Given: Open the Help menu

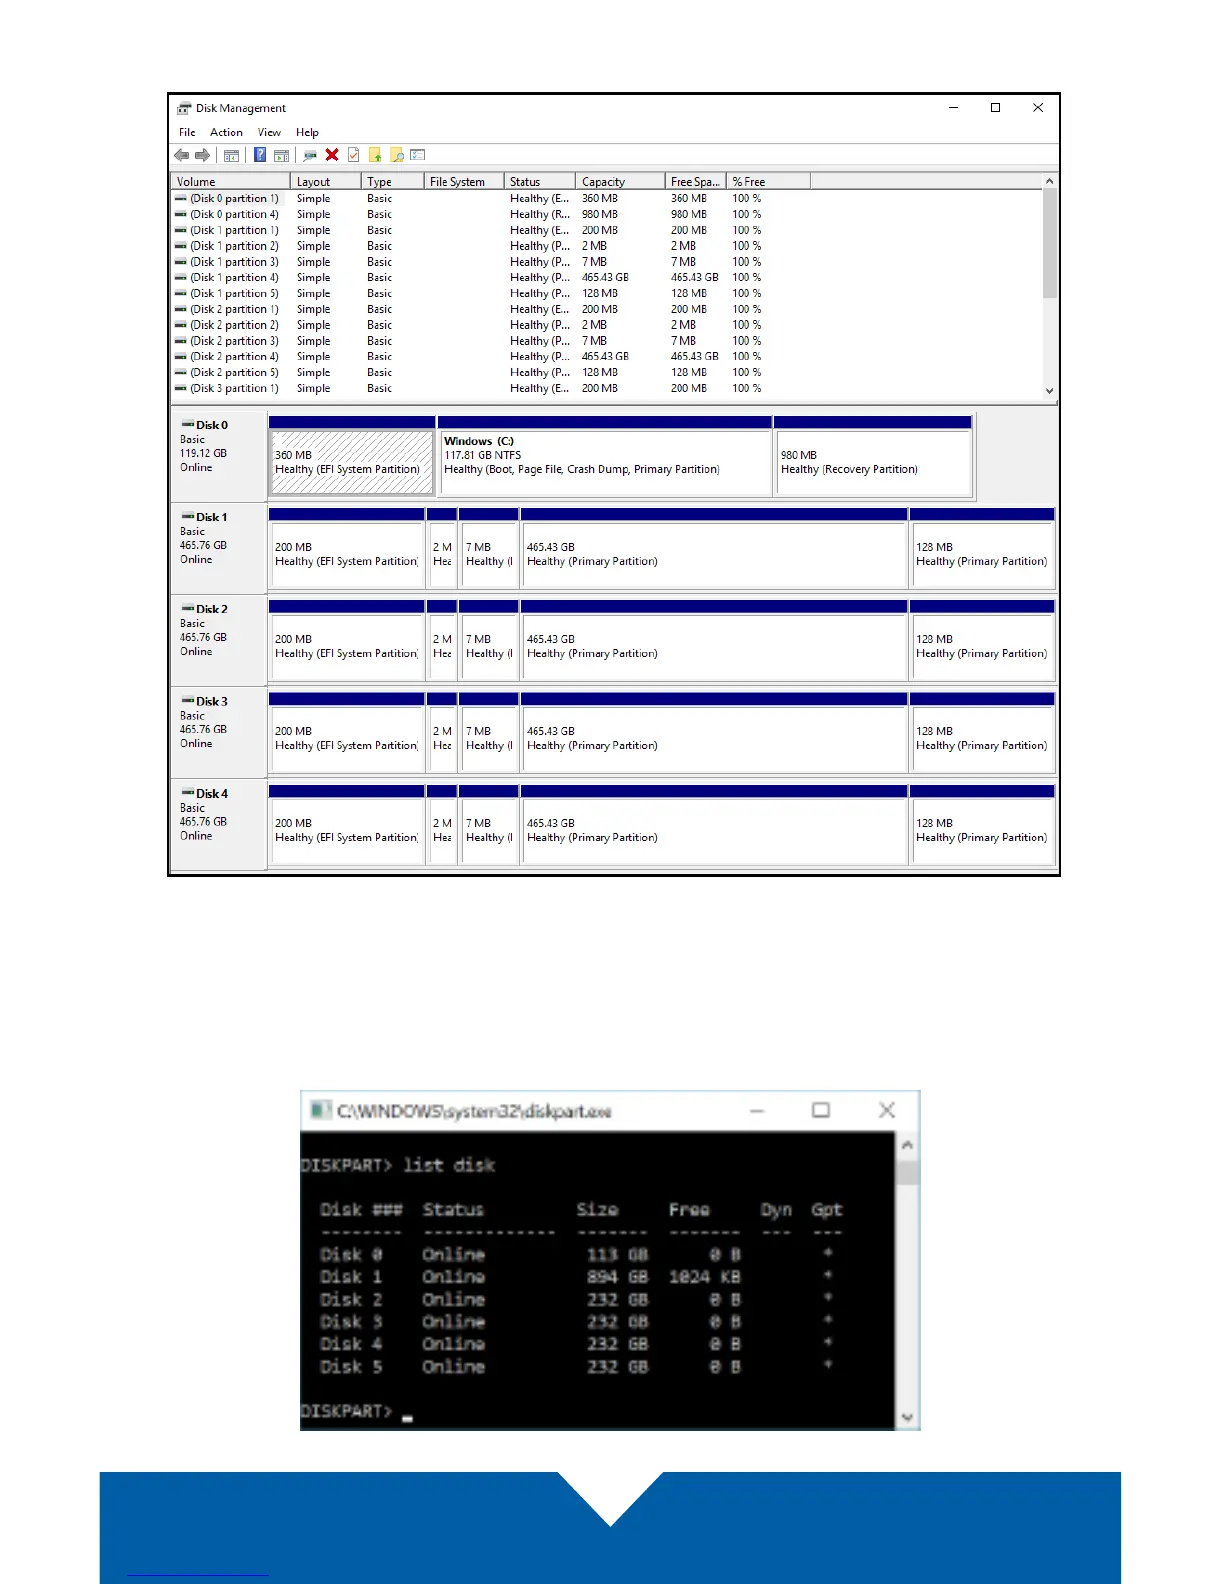Looking at the screenshot, I should 307,132.
